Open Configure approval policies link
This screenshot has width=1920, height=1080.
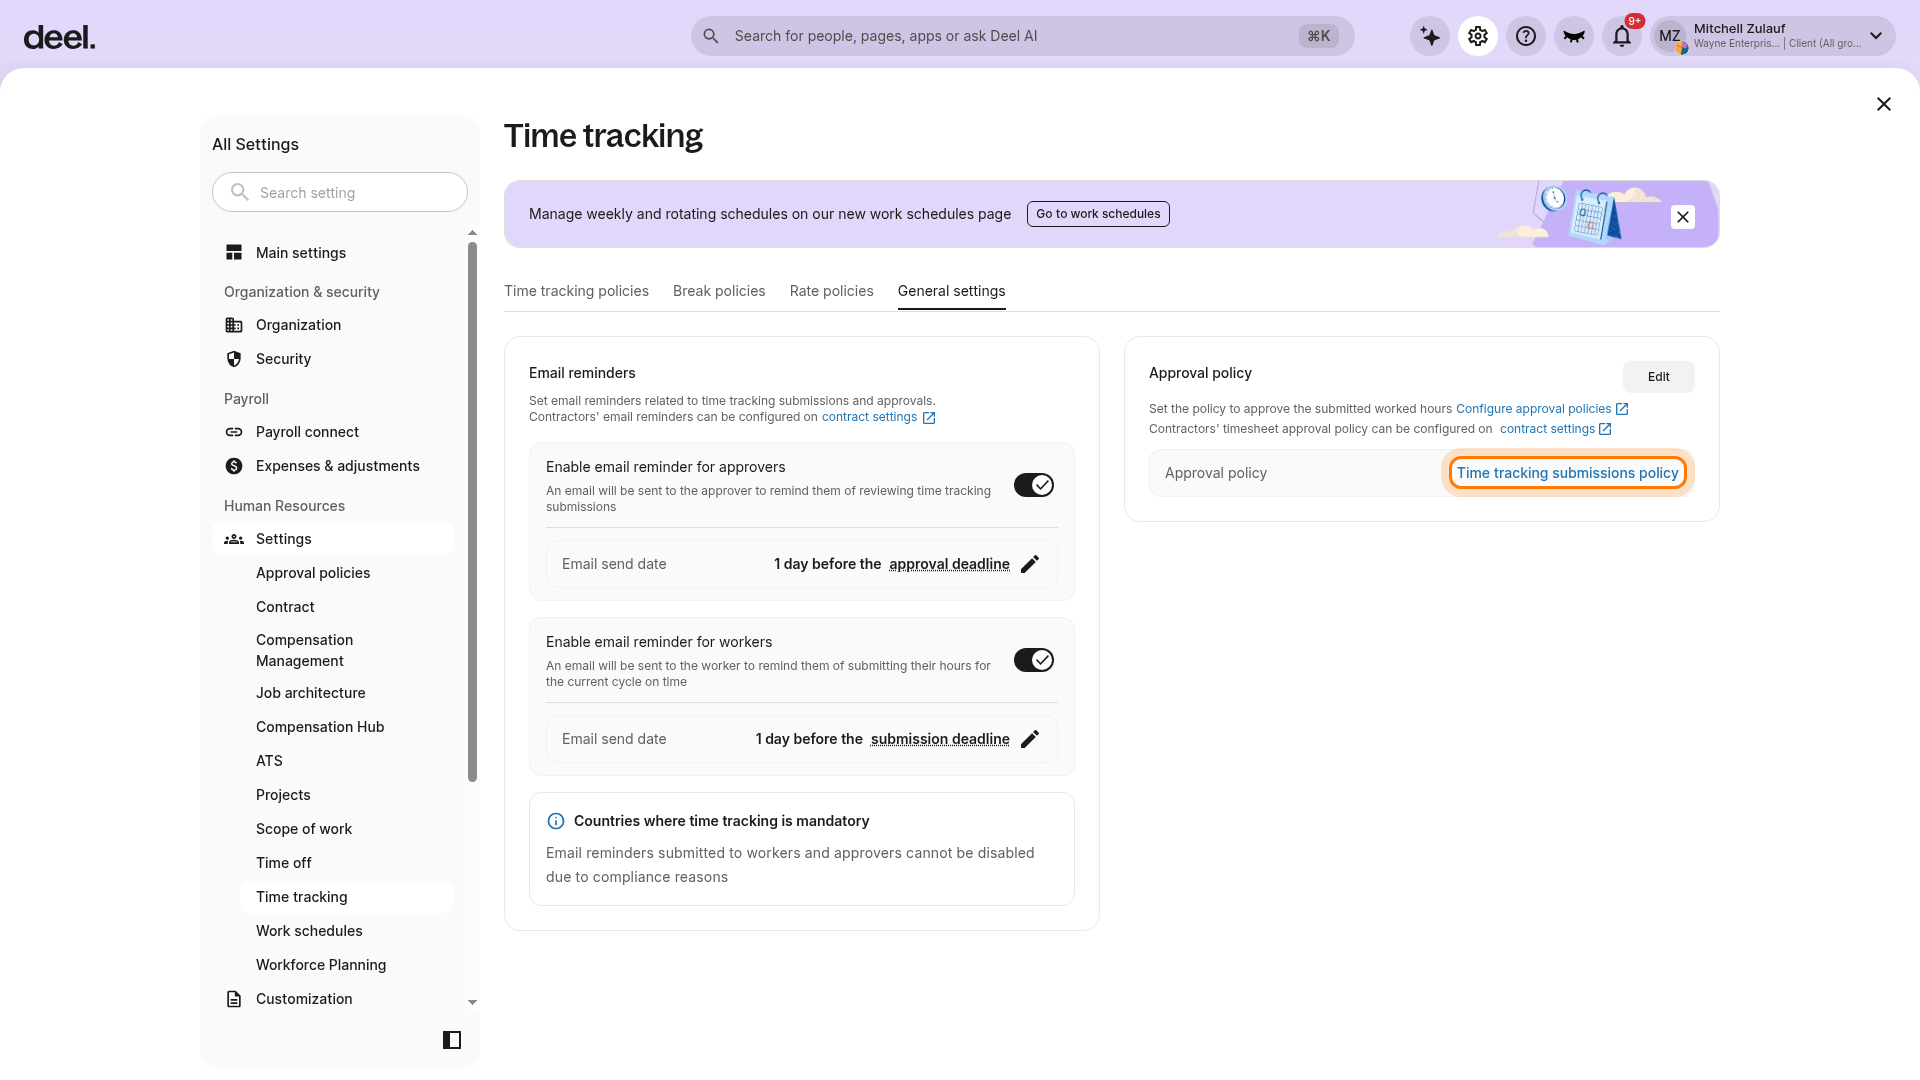(x=1542, y=409)
